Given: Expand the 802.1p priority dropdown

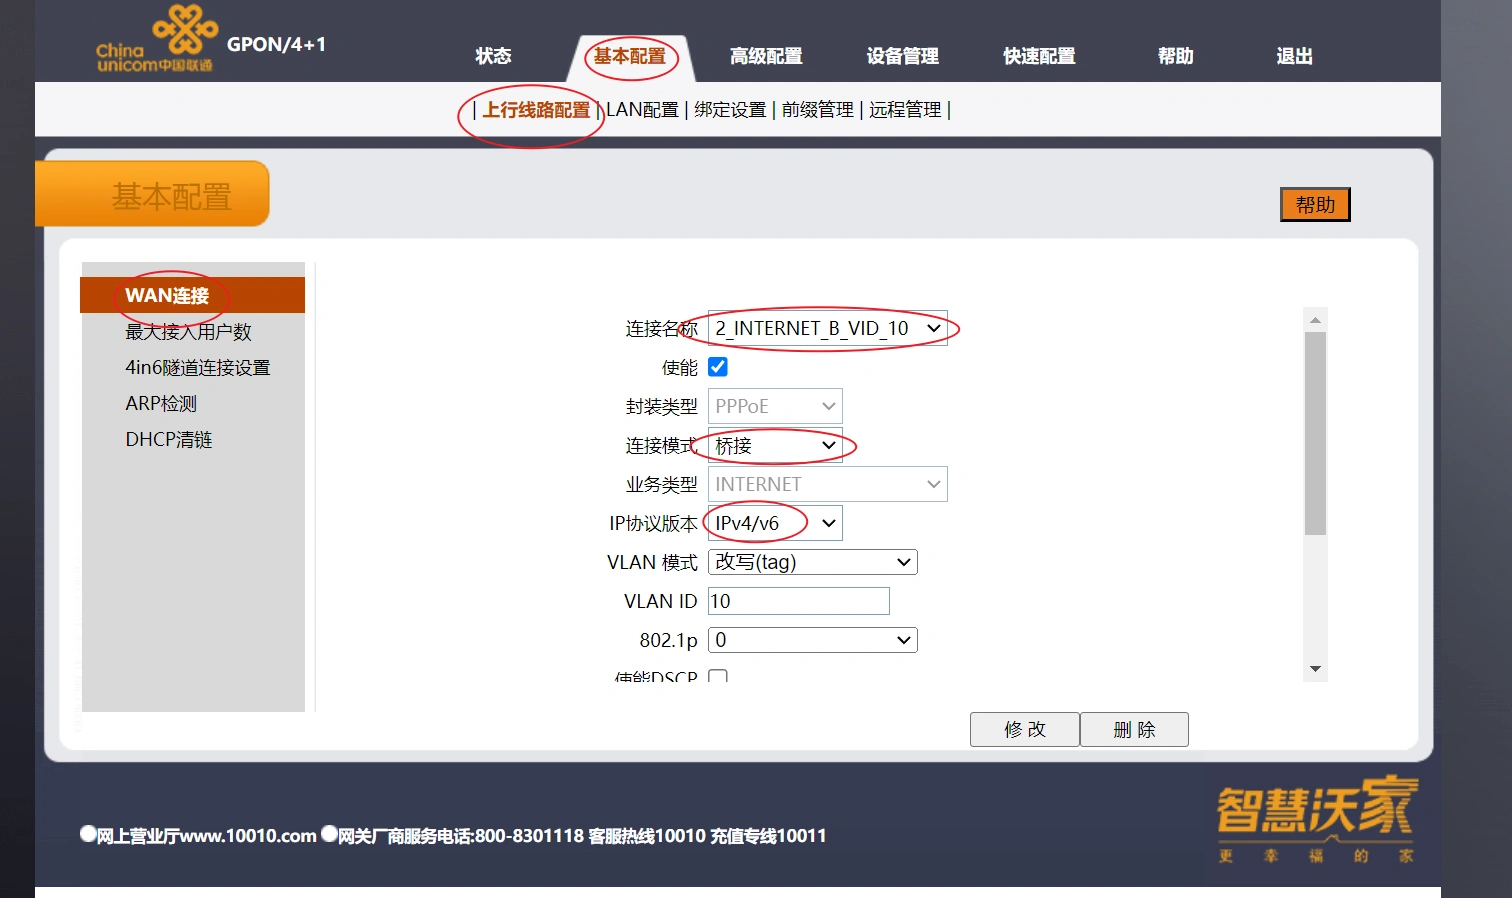Looking at the screenshot, I should coord(812,640).
